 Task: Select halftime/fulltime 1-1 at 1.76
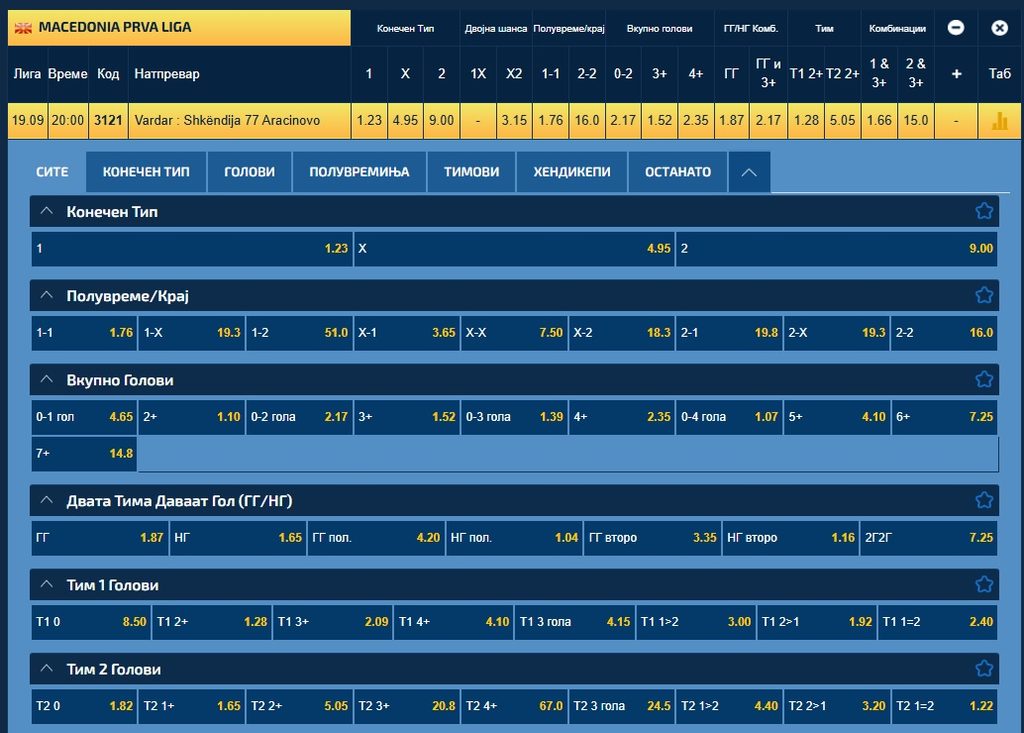click(84, 333)
